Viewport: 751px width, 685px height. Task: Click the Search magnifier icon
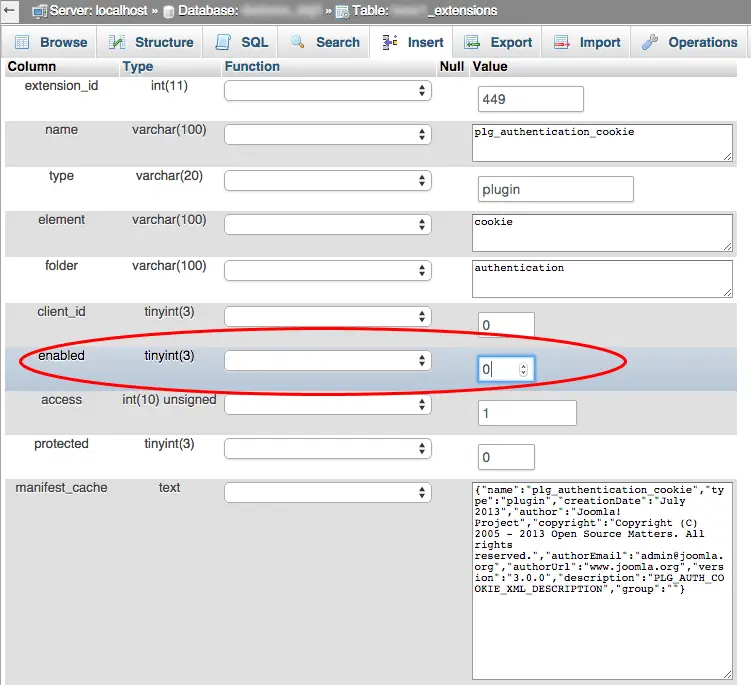297,42
